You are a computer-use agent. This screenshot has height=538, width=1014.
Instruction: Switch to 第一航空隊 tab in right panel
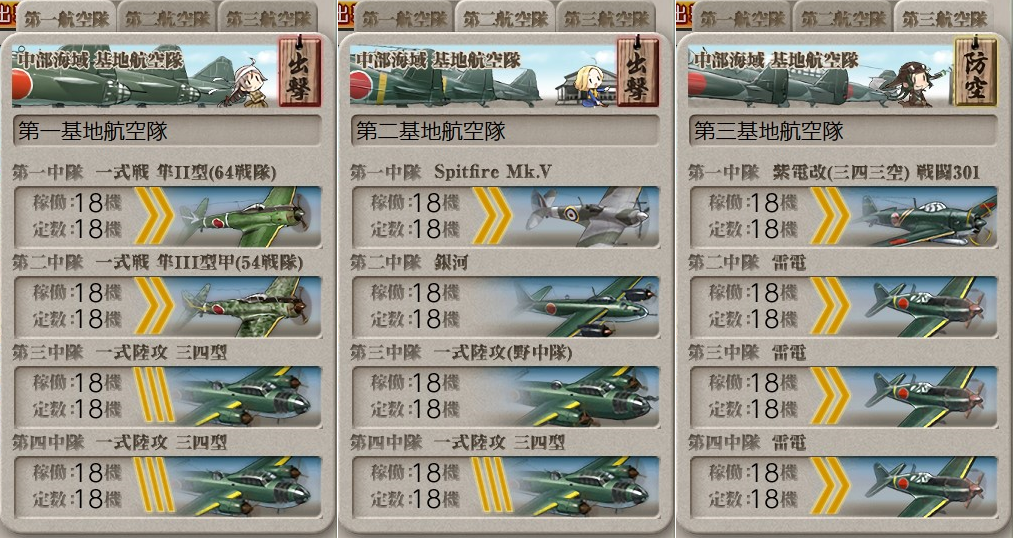click(x=742, y=17)
